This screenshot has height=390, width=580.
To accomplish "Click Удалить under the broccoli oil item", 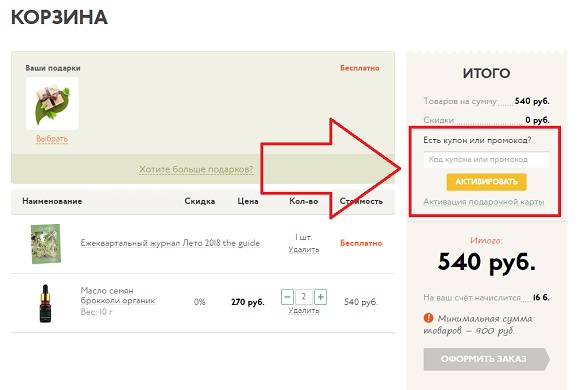I will [304, 310].
